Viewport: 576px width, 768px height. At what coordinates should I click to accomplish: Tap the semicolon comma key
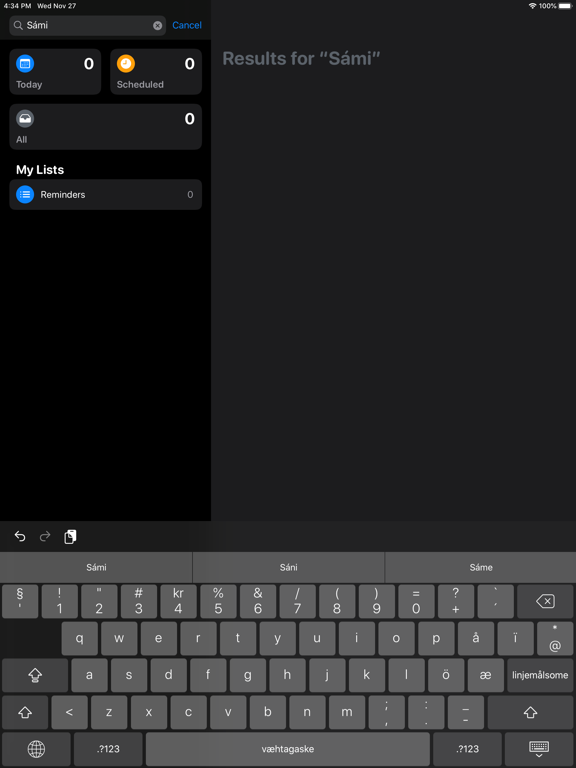coord(386,713)
